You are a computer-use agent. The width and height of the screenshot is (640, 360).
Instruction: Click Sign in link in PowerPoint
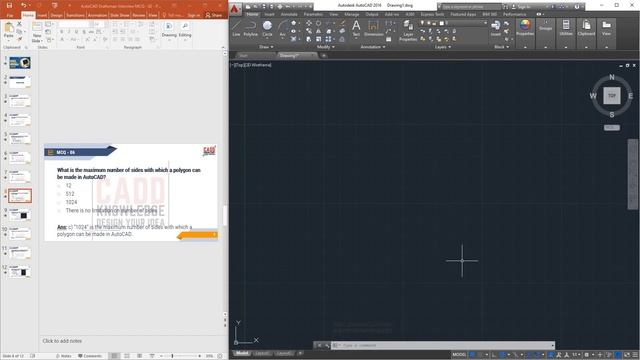[194, 15]
